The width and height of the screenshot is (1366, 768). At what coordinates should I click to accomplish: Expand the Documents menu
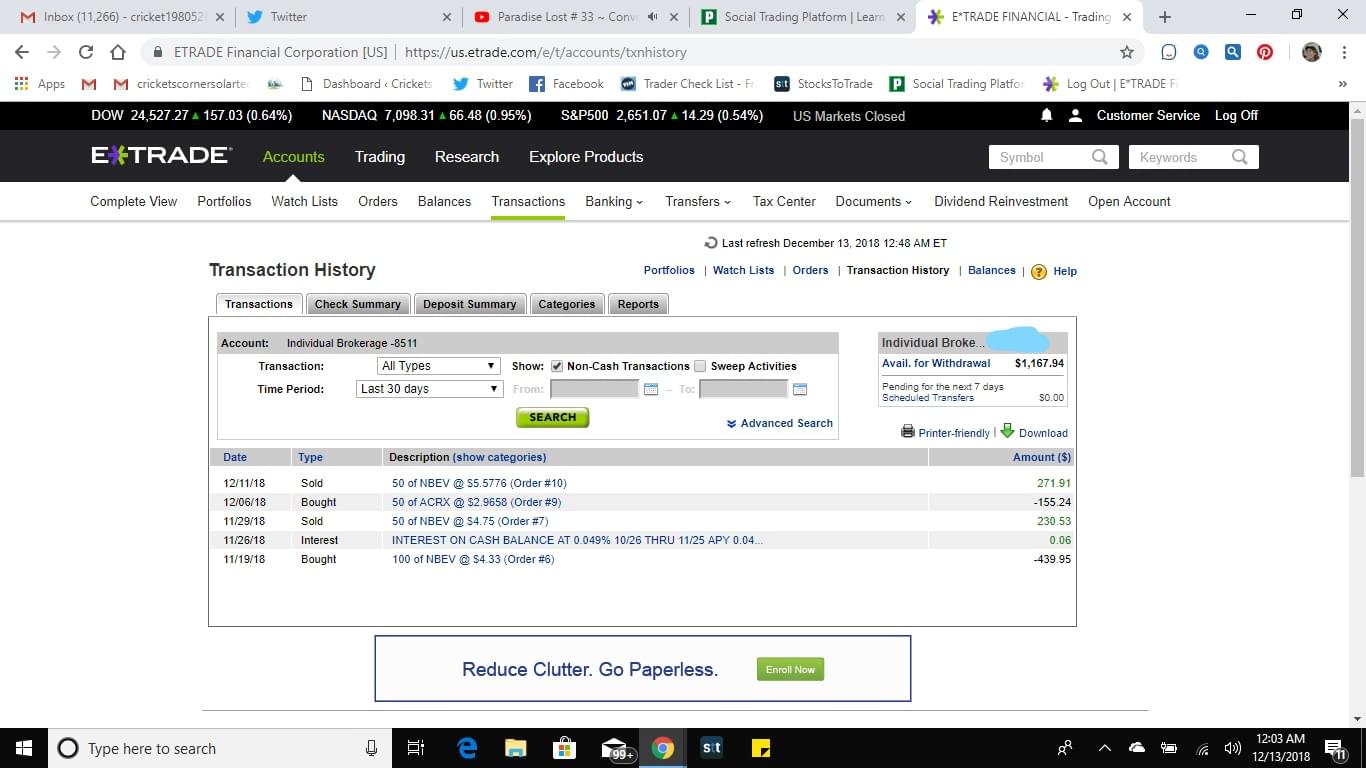874,201
